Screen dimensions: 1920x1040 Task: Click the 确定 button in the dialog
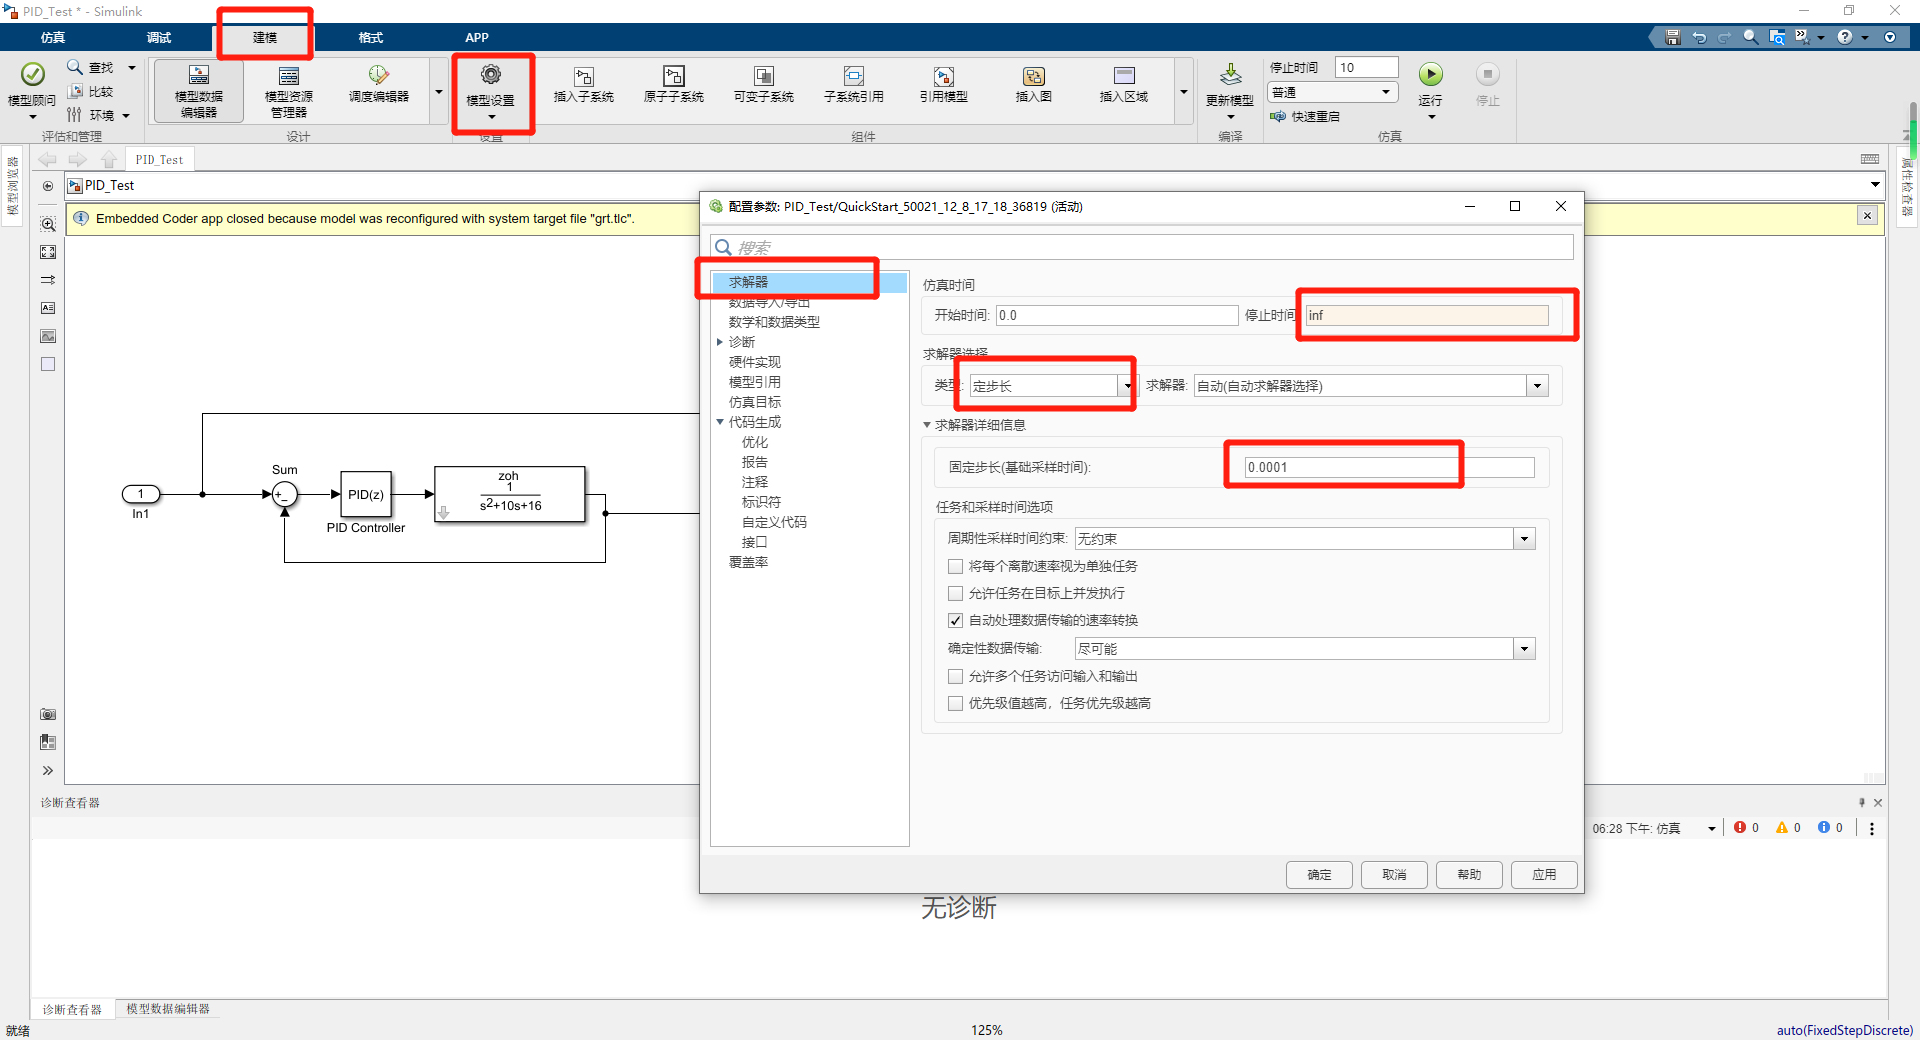click(1319, 875)
